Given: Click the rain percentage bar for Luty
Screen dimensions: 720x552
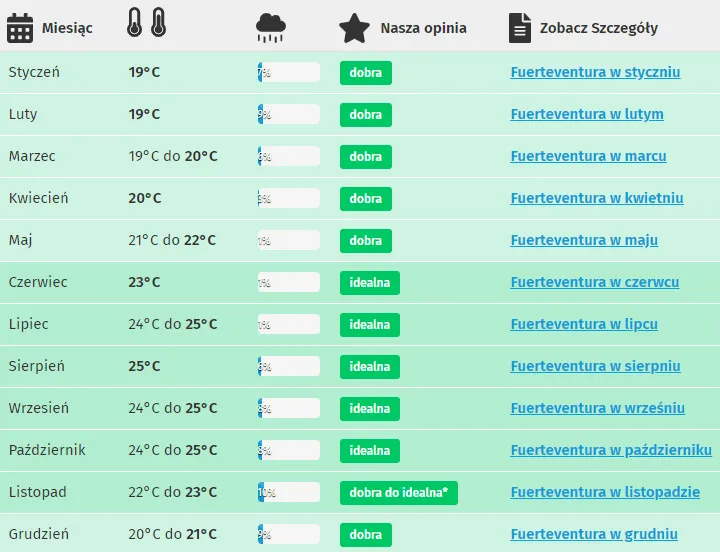Looking at the screenshot, I should (x=288, y=115).
